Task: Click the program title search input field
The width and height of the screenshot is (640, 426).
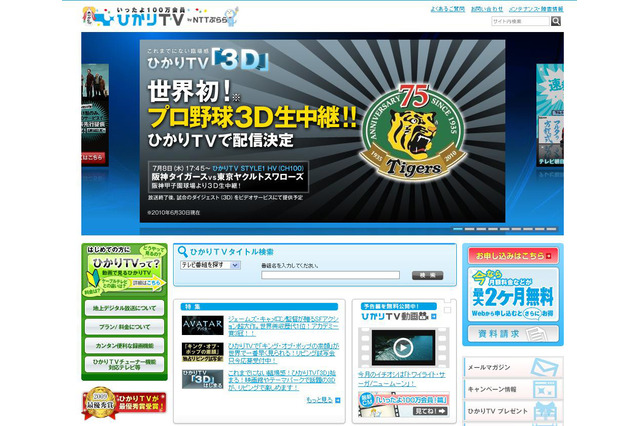Action: pos(330,275)
